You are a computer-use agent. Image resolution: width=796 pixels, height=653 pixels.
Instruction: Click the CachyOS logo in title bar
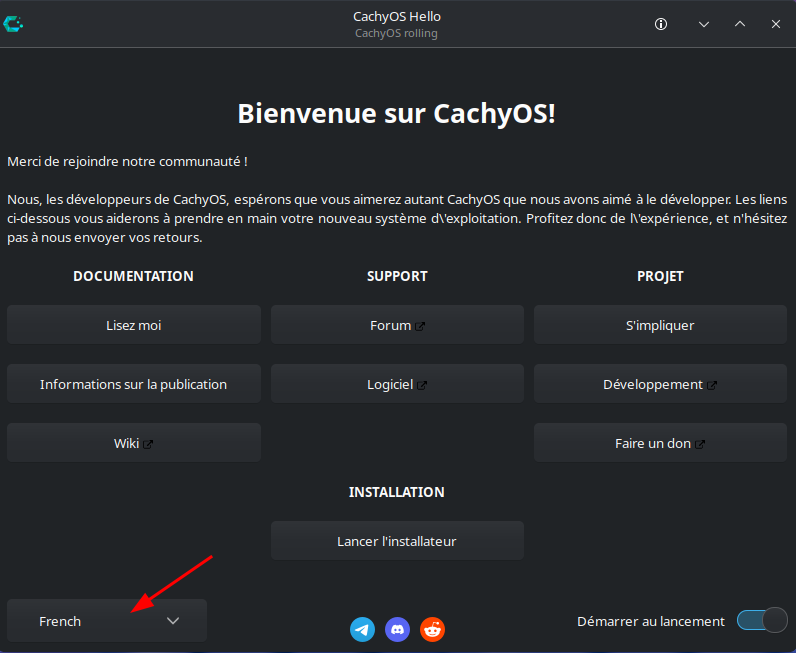14,24
